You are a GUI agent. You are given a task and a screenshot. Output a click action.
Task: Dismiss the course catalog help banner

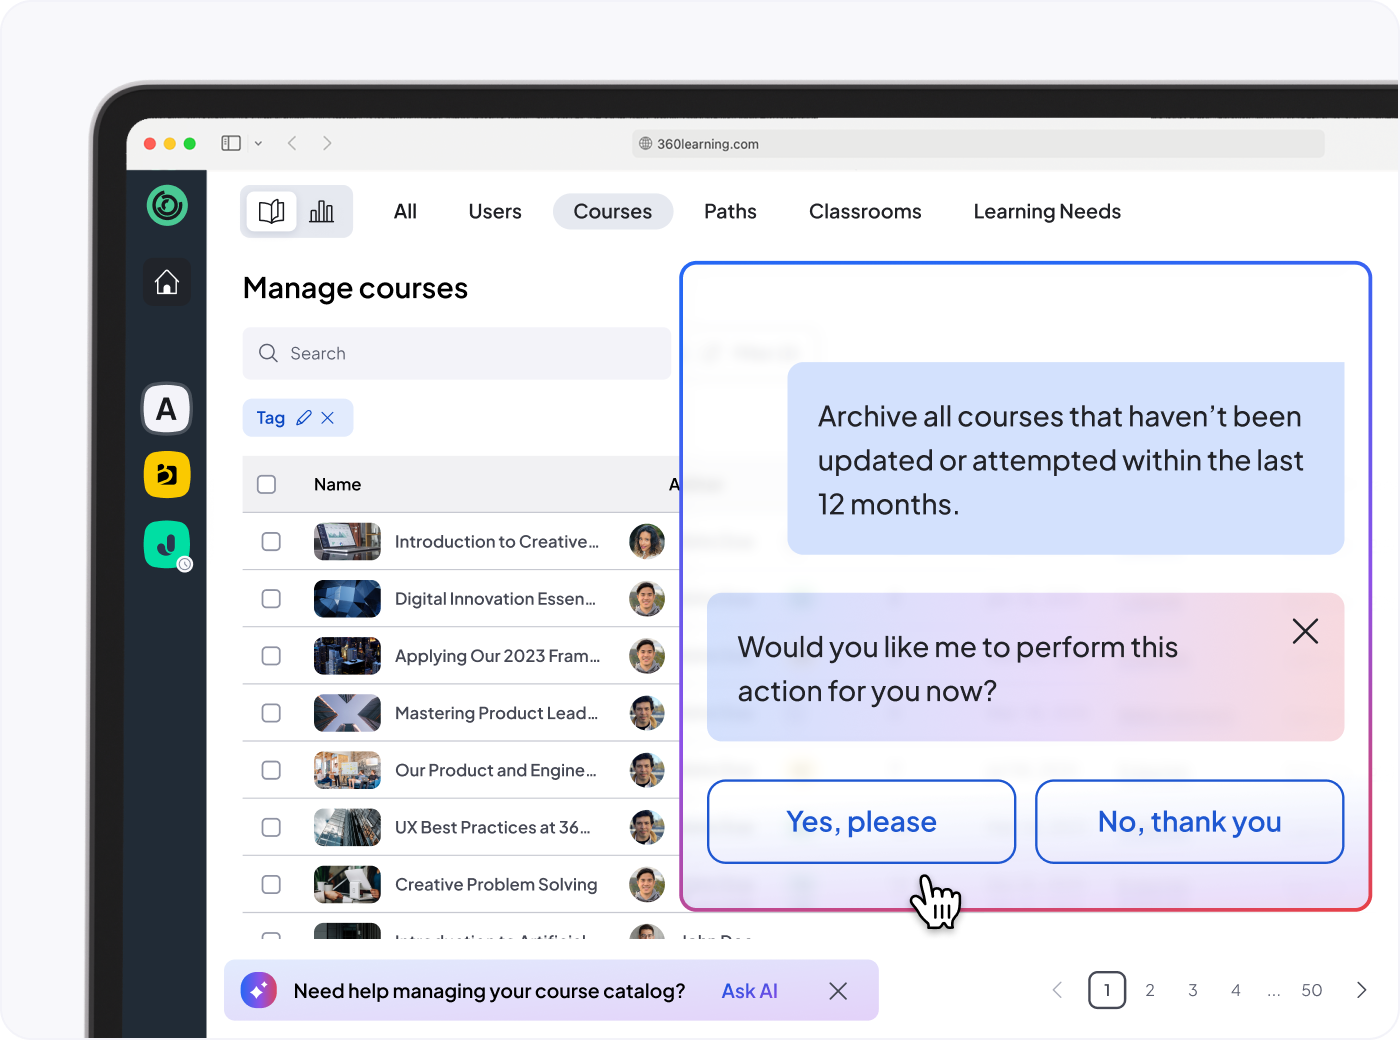838,990
